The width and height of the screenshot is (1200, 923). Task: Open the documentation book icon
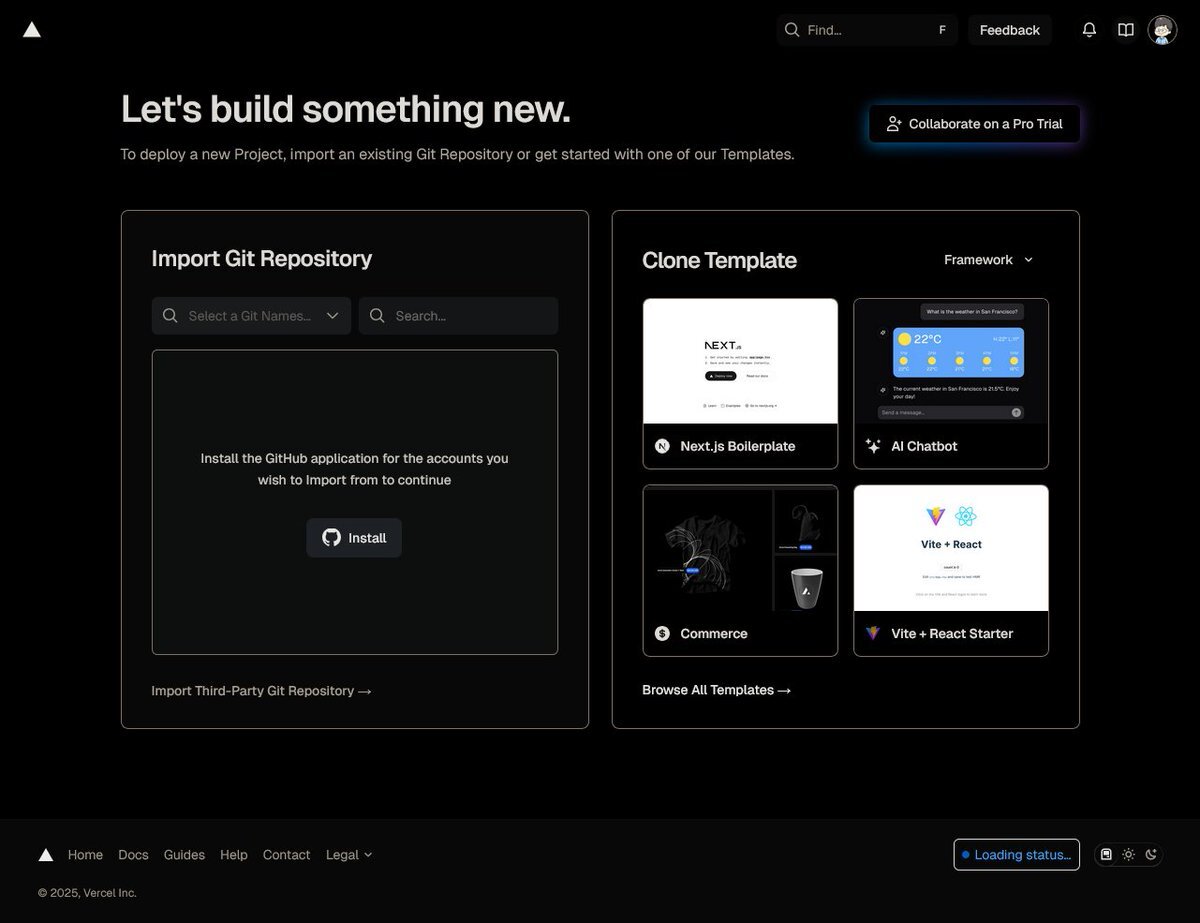(1126, 30)
